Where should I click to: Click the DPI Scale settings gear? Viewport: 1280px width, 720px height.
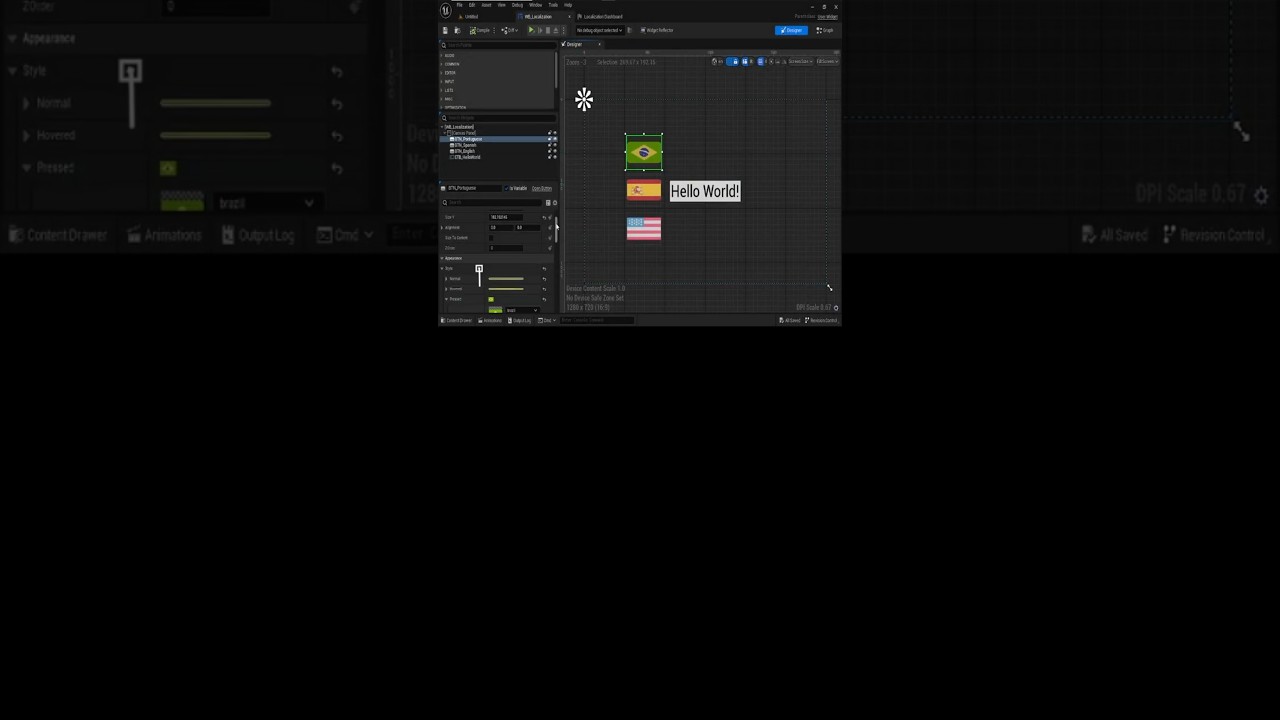pos(836,307)
